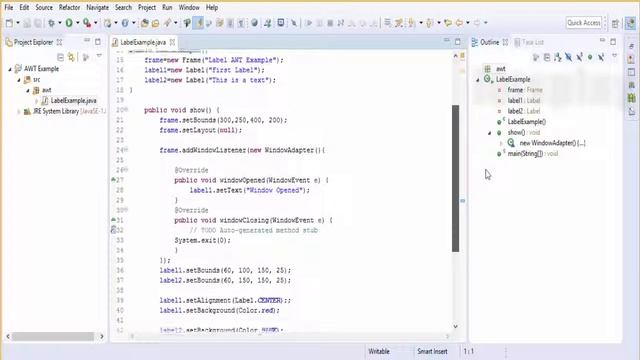
Task: Toggle Hide Static members in Outline
Action: [x=579, y=58]
